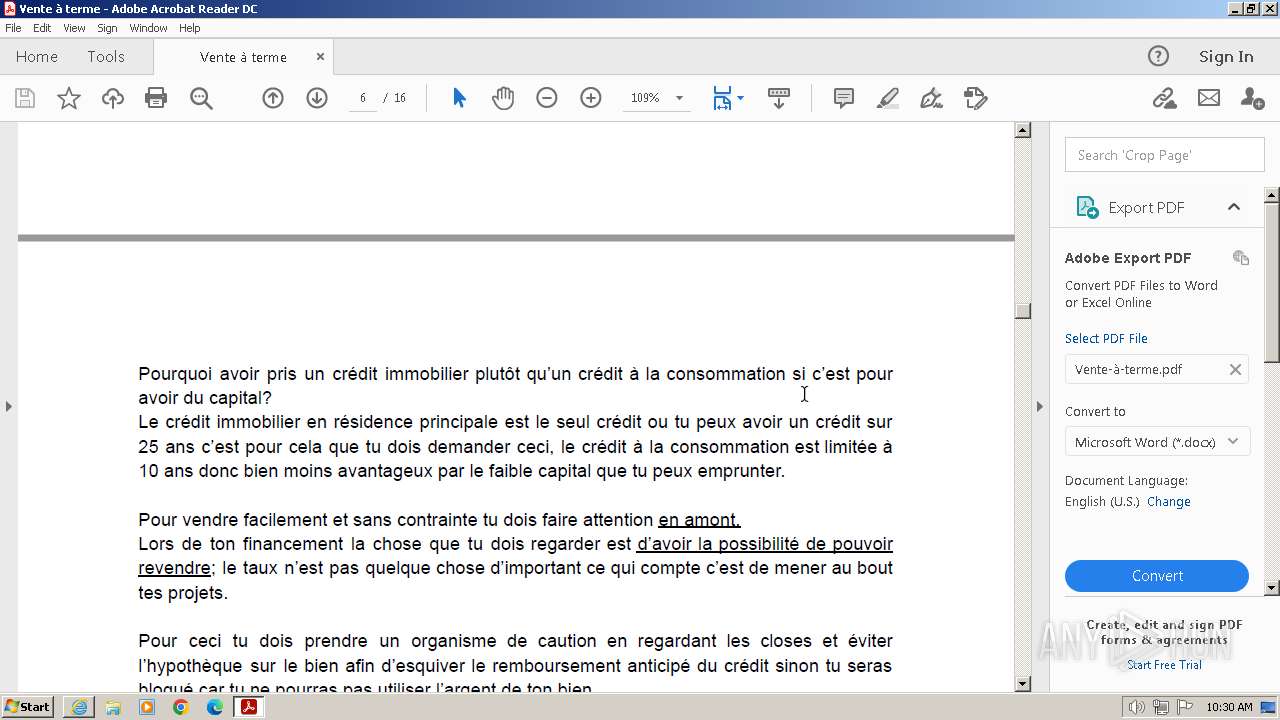
Task: Click document scrollbar down arrow
Action: [1022, 684]
